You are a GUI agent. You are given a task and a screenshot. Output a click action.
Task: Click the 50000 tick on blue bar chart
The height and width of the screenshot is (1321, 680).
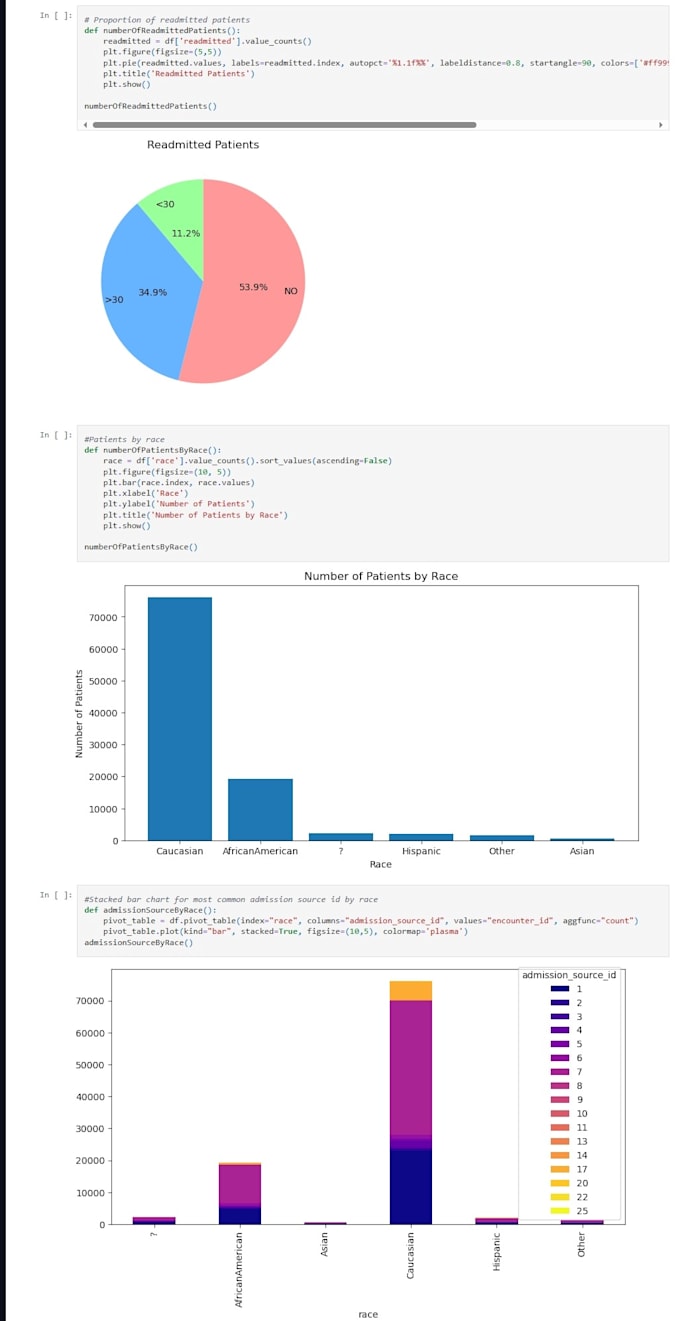click(x=103, y=681)
